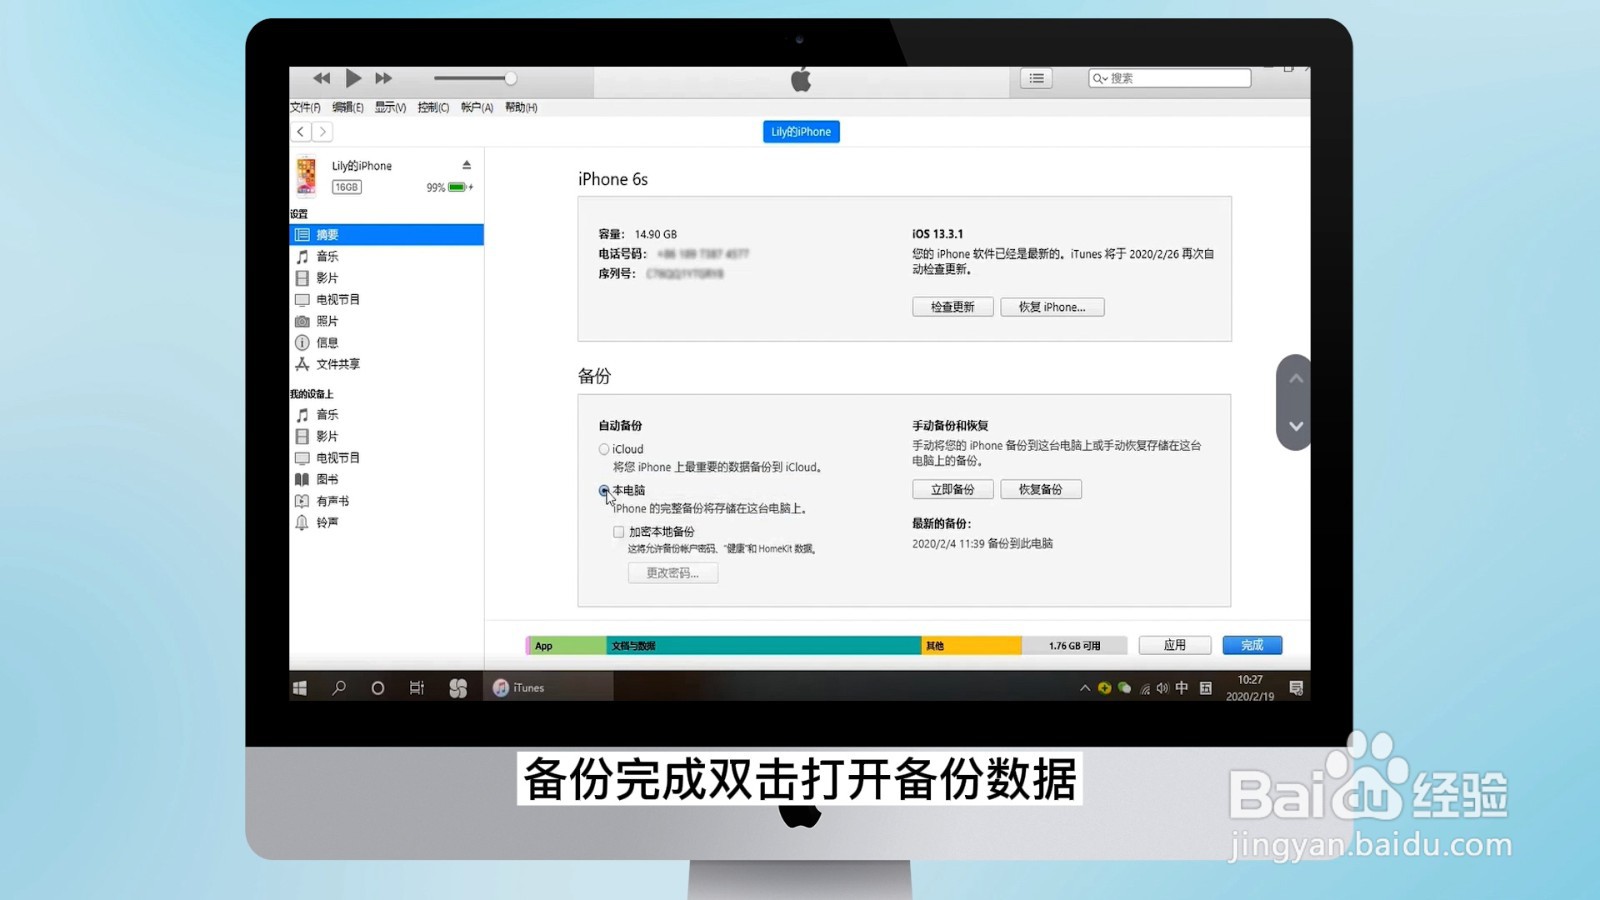Open the list view icon near search
This screenshot has width=1600, height=900.
click(1036, 78)
